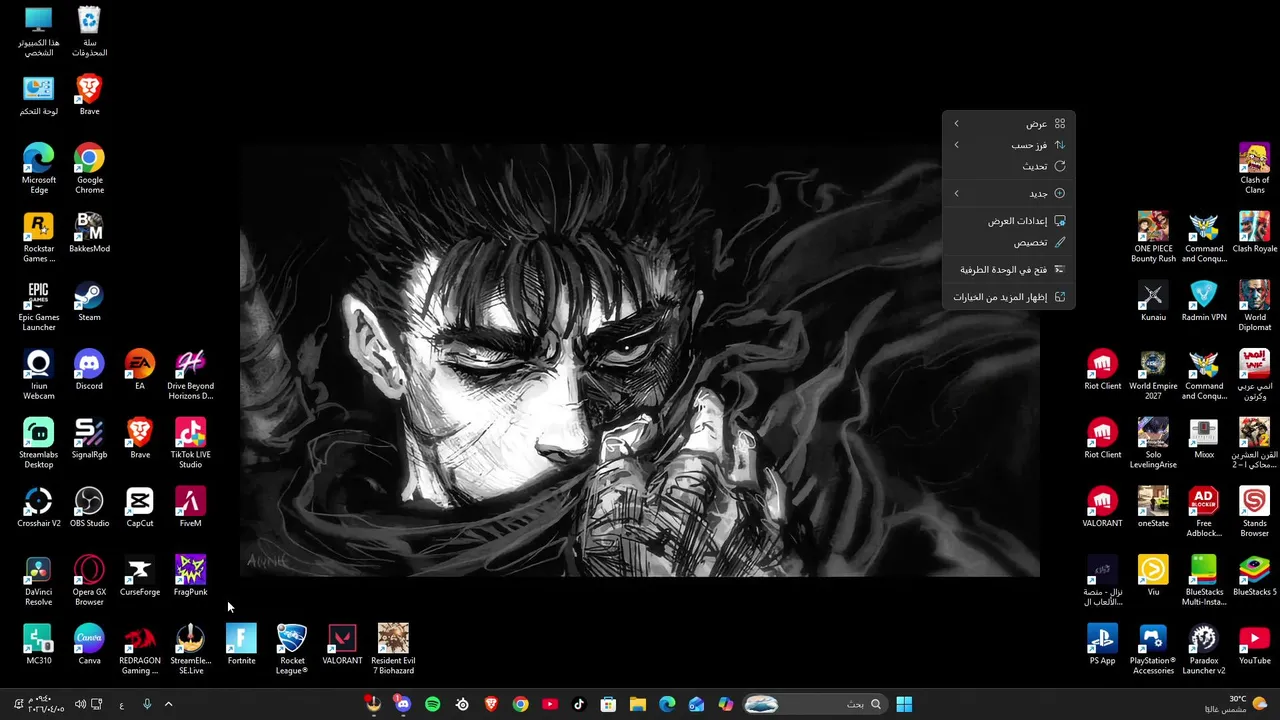This screenshot has width=1280, height=720.
Task: Select the BlueStacks Multi-Instance icon
Action: (x=1204, y=581)
